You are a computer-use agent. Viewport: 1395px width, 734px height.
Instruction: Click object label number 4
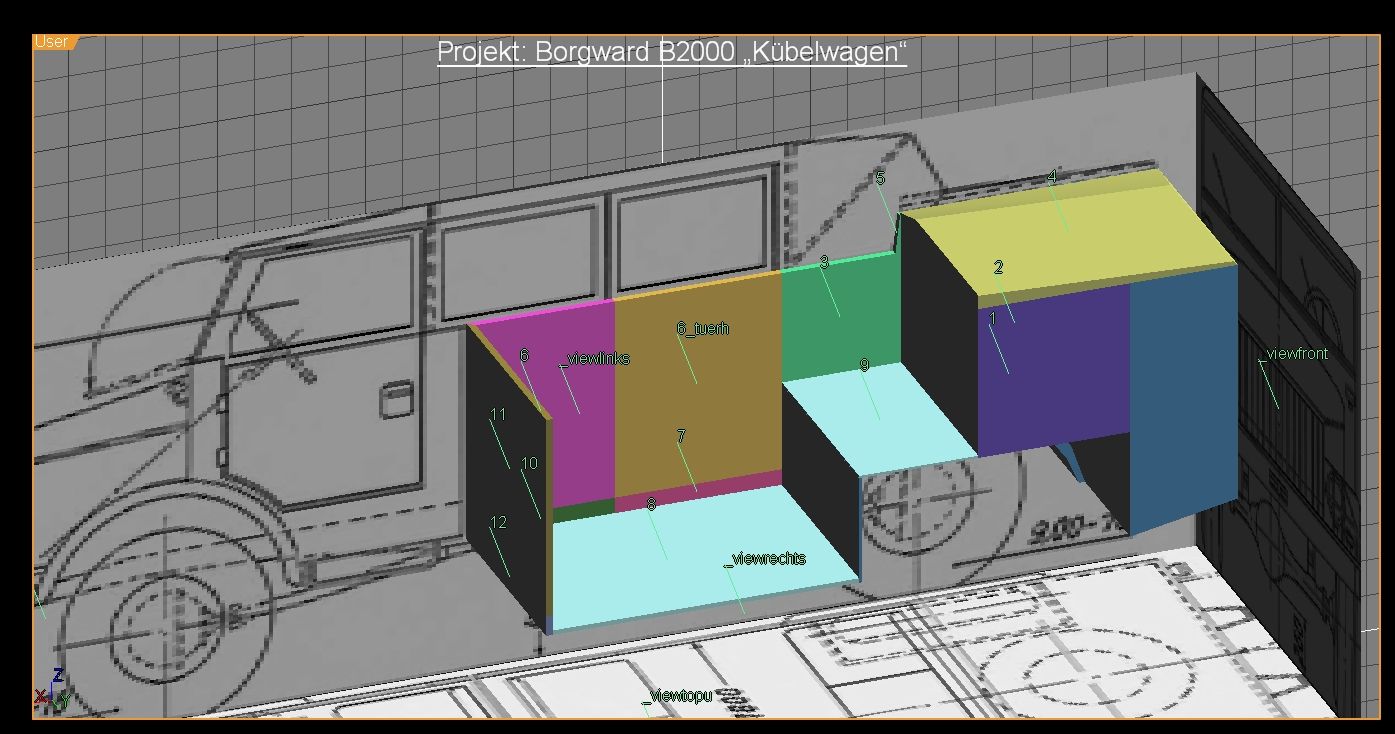[1052, 177]
